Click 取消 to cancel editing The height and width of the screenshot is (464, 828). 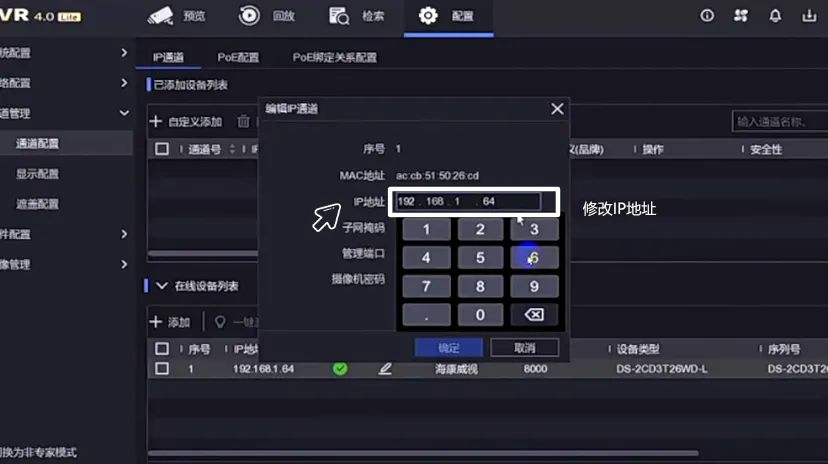click(x=524, y=348)
